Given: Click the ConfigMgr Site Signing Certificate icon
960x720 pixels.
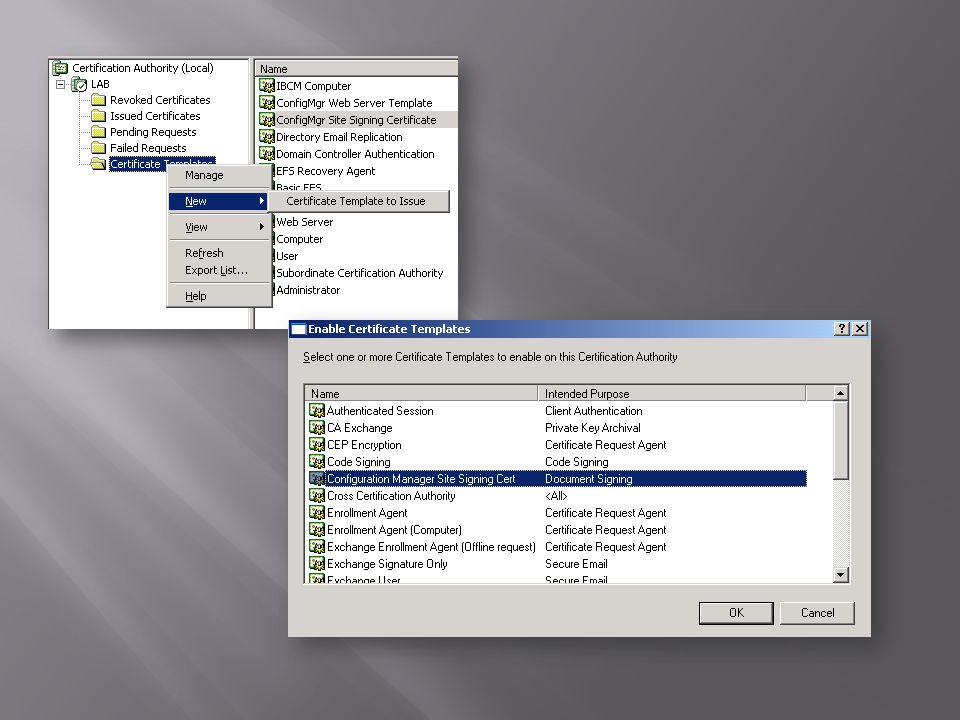Looking at the screenshot, I should pyautogui.click(x=267, y=120).
